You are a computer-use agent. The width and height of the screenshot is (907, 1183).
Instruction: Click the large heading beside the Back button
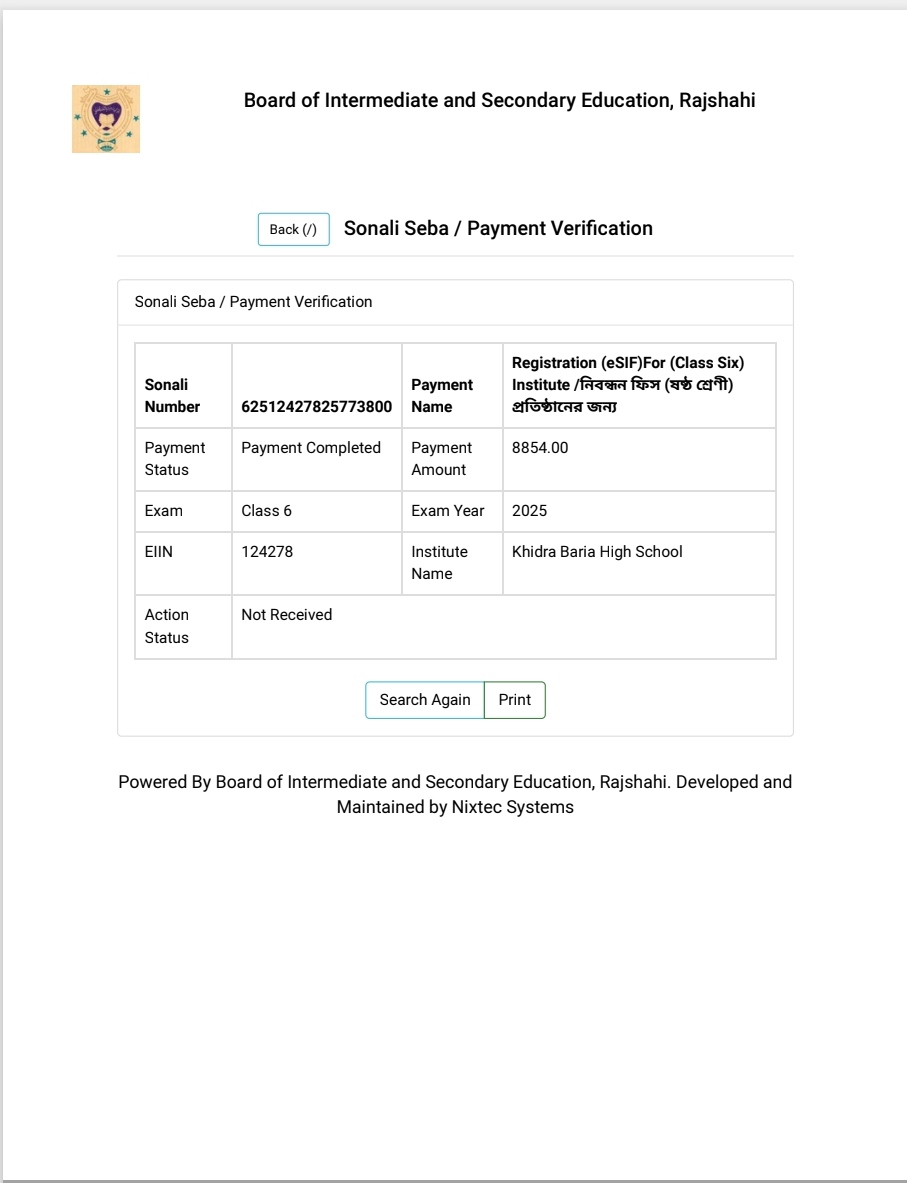498,228
